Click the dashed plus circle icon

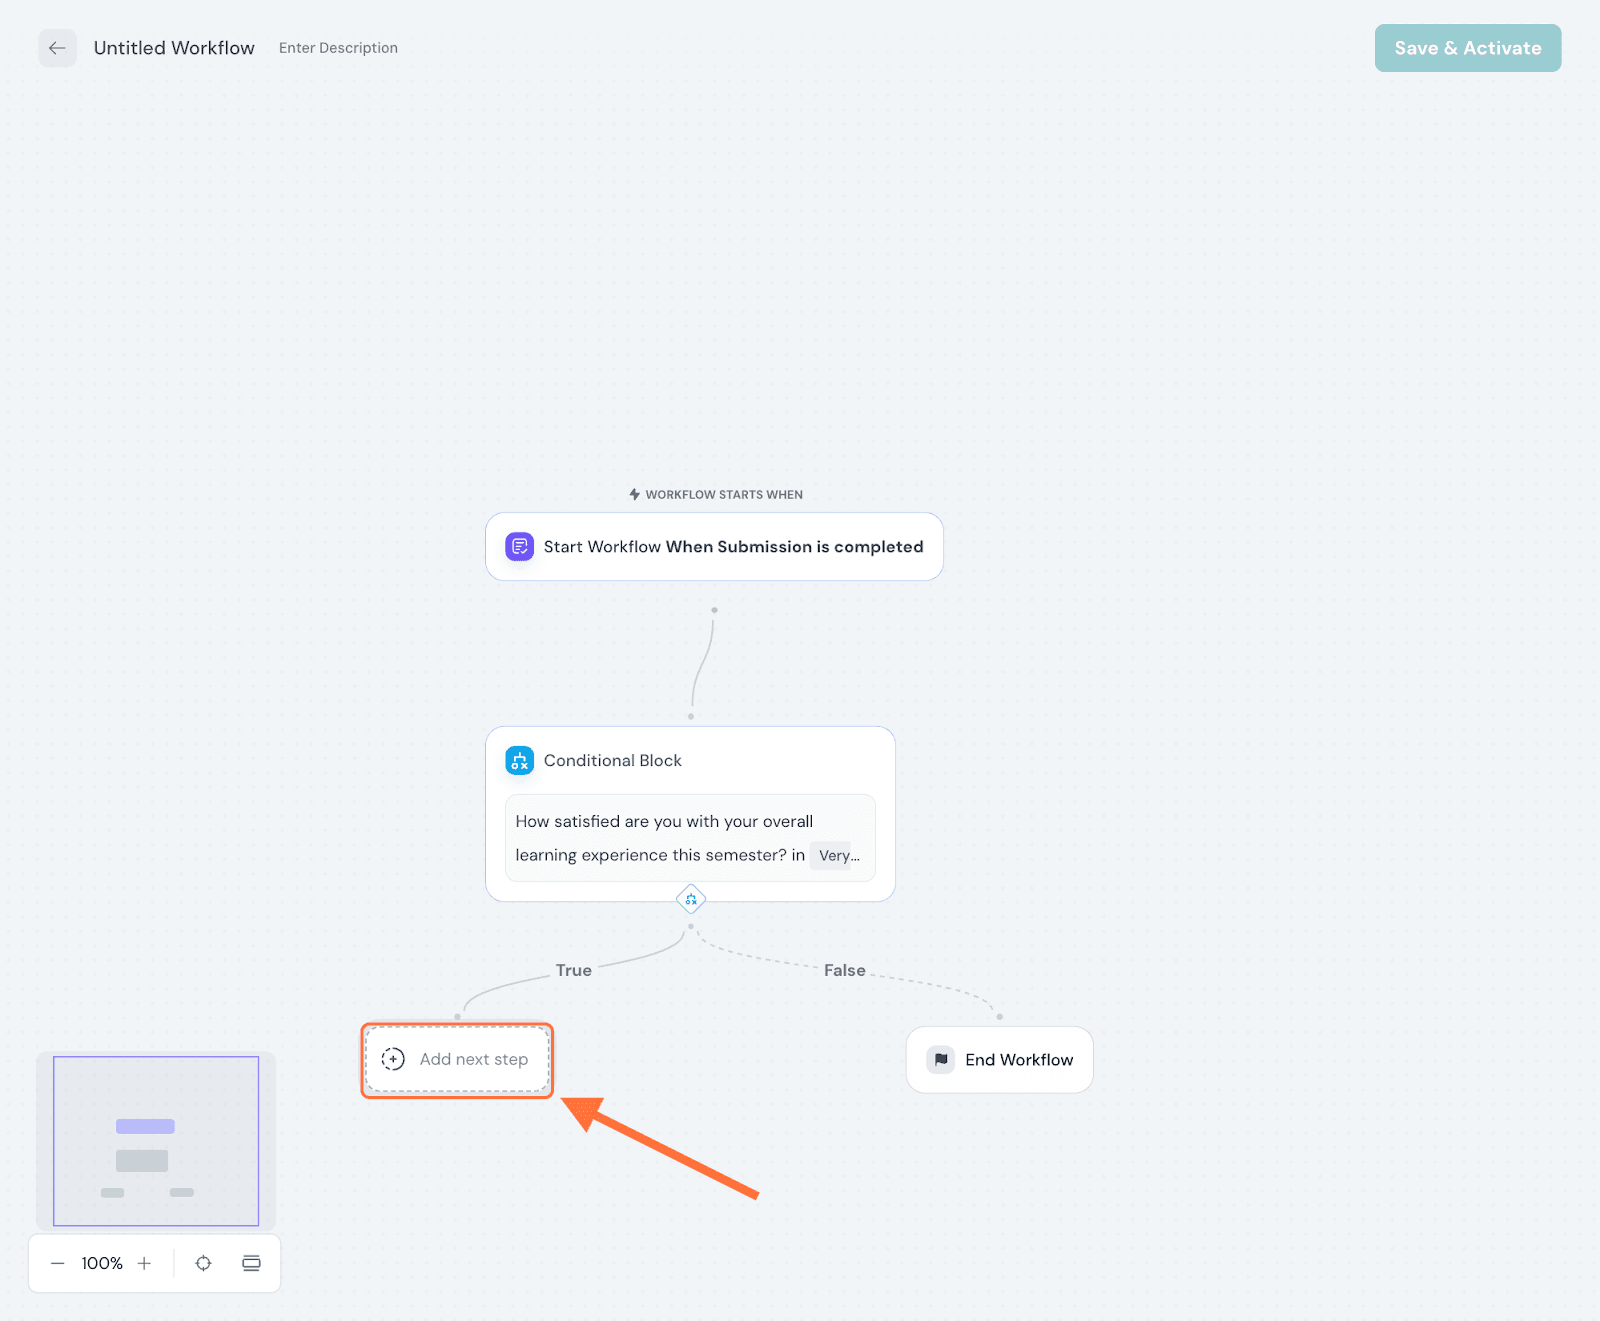pos(393,1060)
